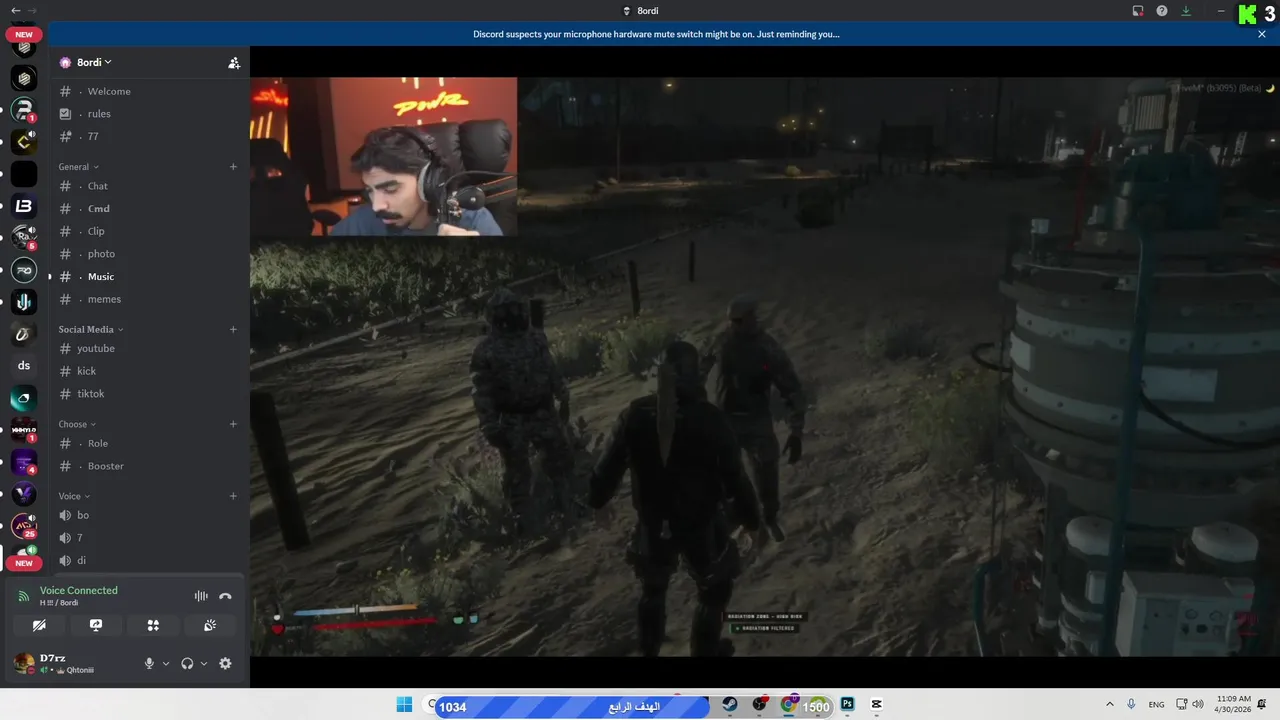1280x720 pixels.
Task: Collapse the General category
Action: pos(79,167)
